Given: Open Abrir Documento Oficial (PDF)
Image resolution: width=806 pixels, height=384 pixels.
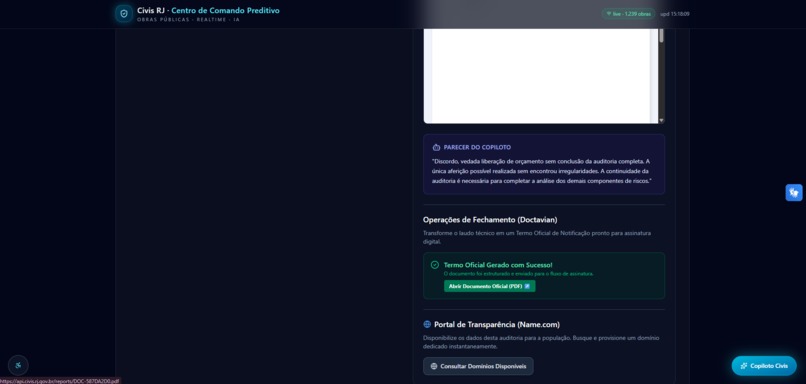Looking at the screenshot, I should [x=489, y=286].
